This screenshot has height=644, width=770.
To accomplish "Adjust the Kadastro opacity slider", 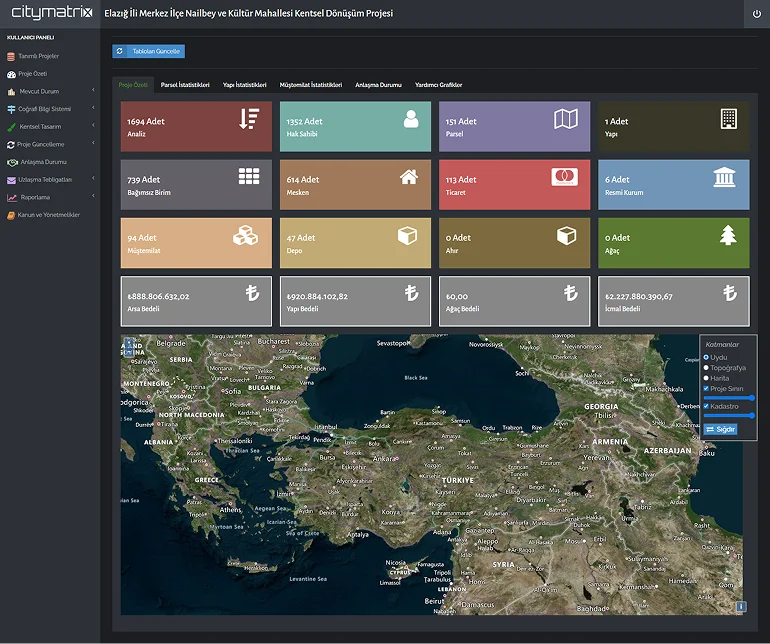I will click(729, 415).
